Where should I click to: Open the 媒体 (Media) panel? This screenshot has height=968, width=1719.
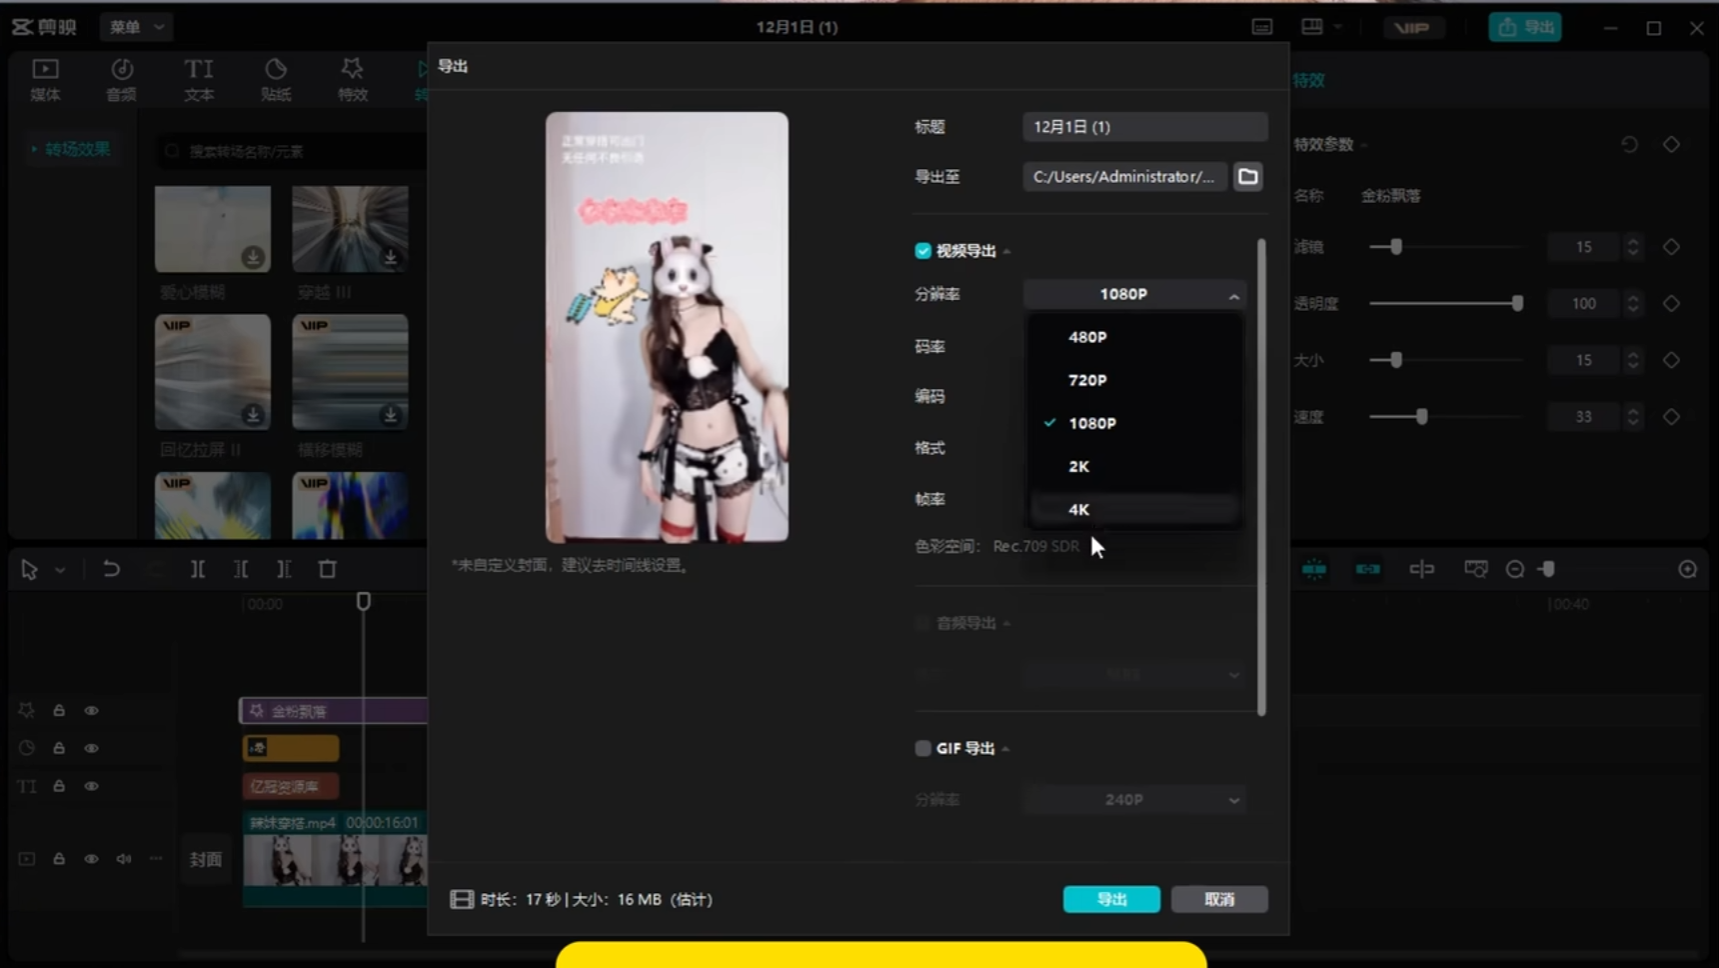(x=44, y=78)
